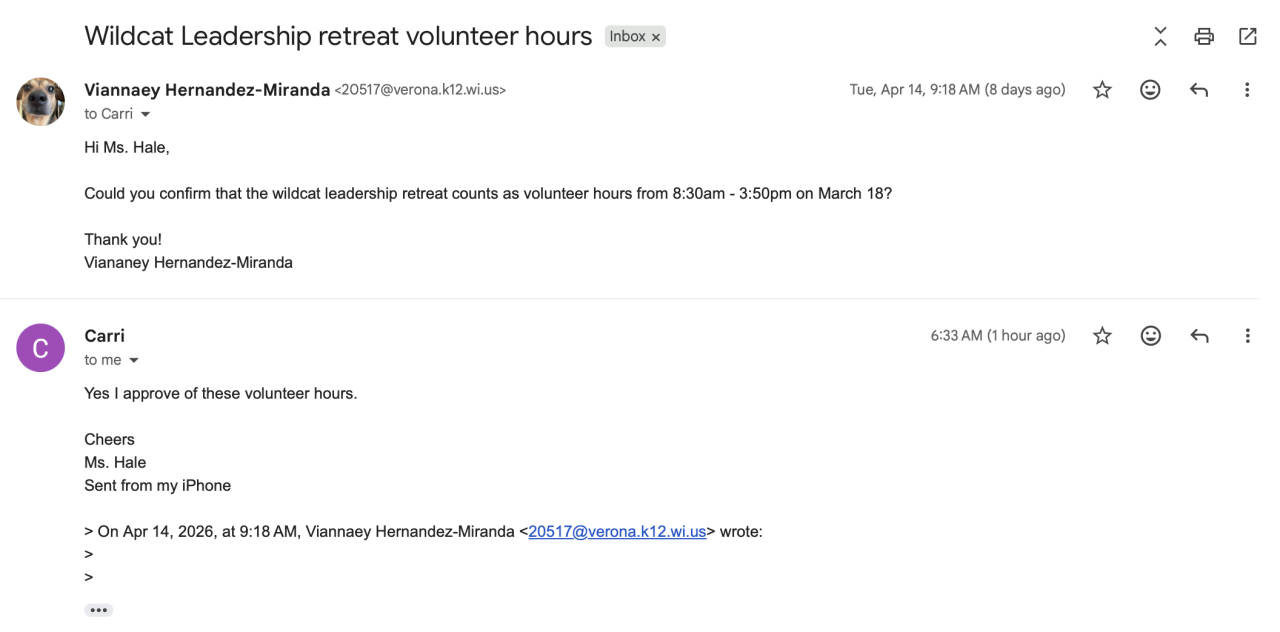Reply to Carri's message
The height and width of the screenshot is (632, 1280).
(1199, 336)
